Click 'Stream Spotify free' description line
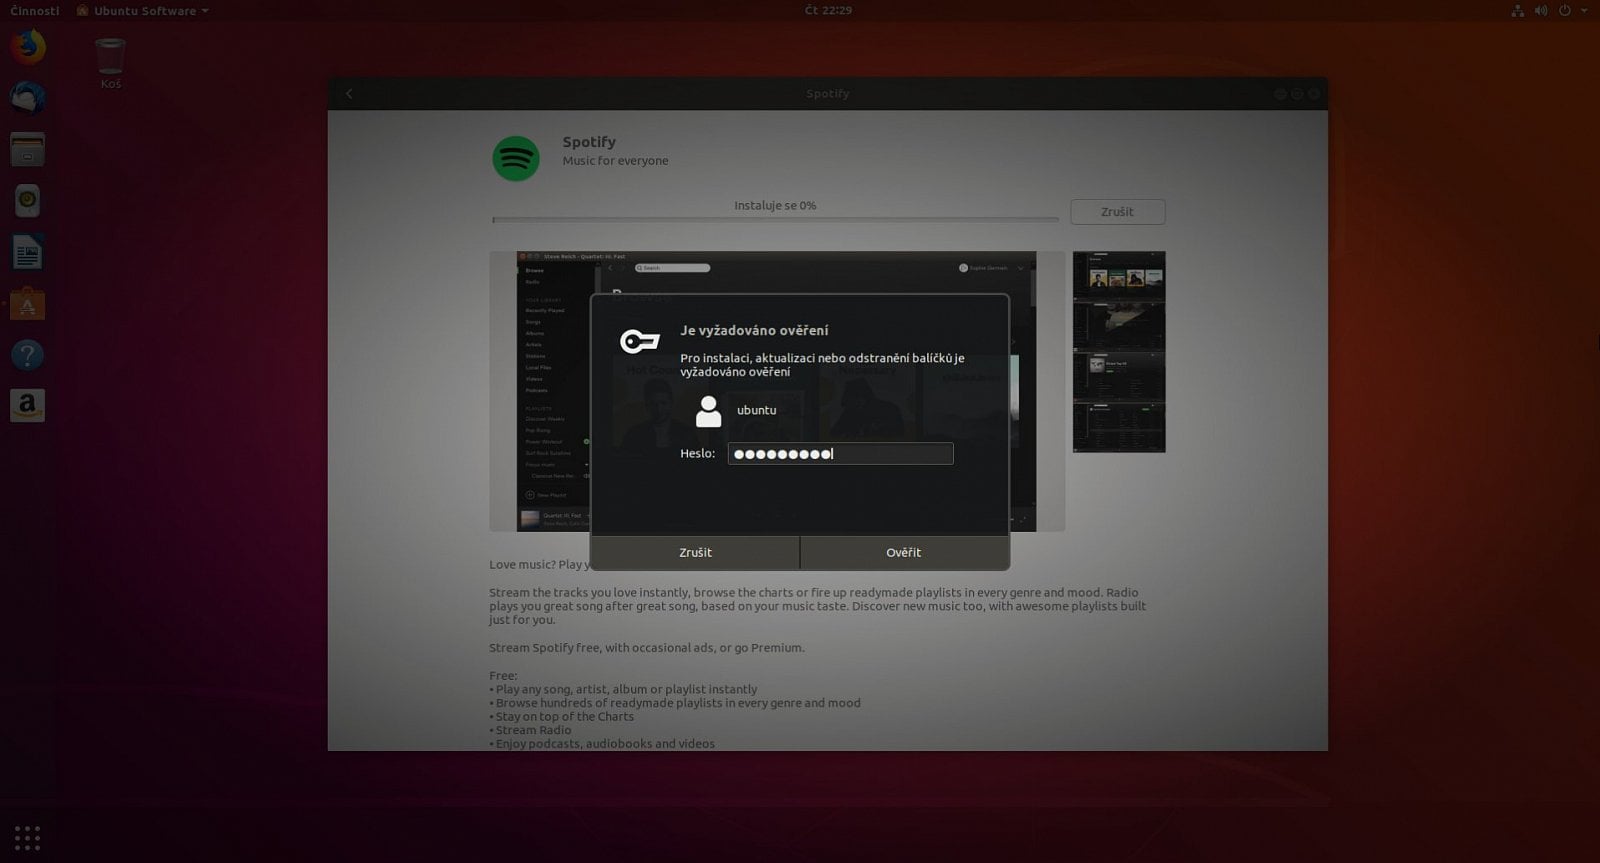This screenshot has height=863, width=1600. tap(647, 648)
